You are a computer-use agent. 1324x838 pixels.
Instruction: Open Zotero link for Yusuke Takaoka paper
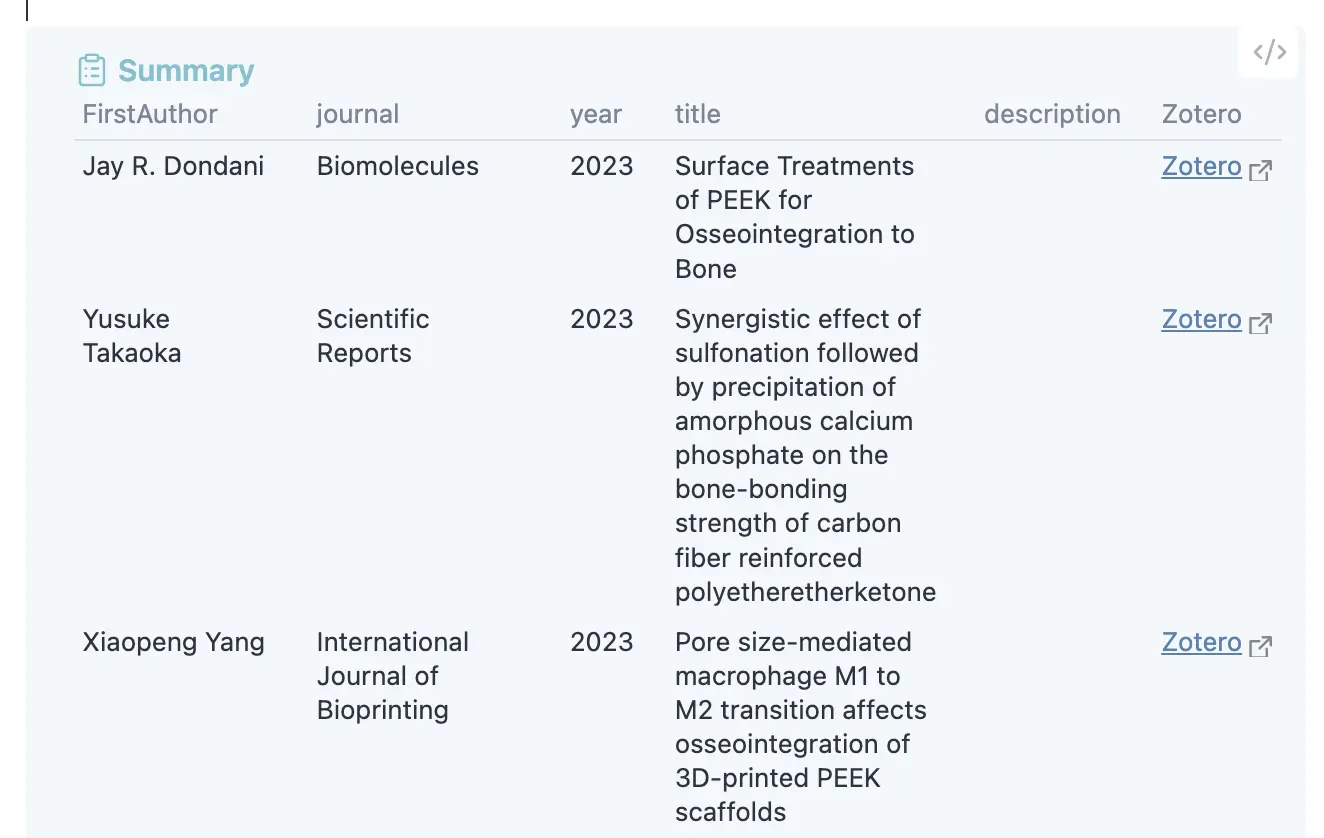click(x=1201, y=319)
